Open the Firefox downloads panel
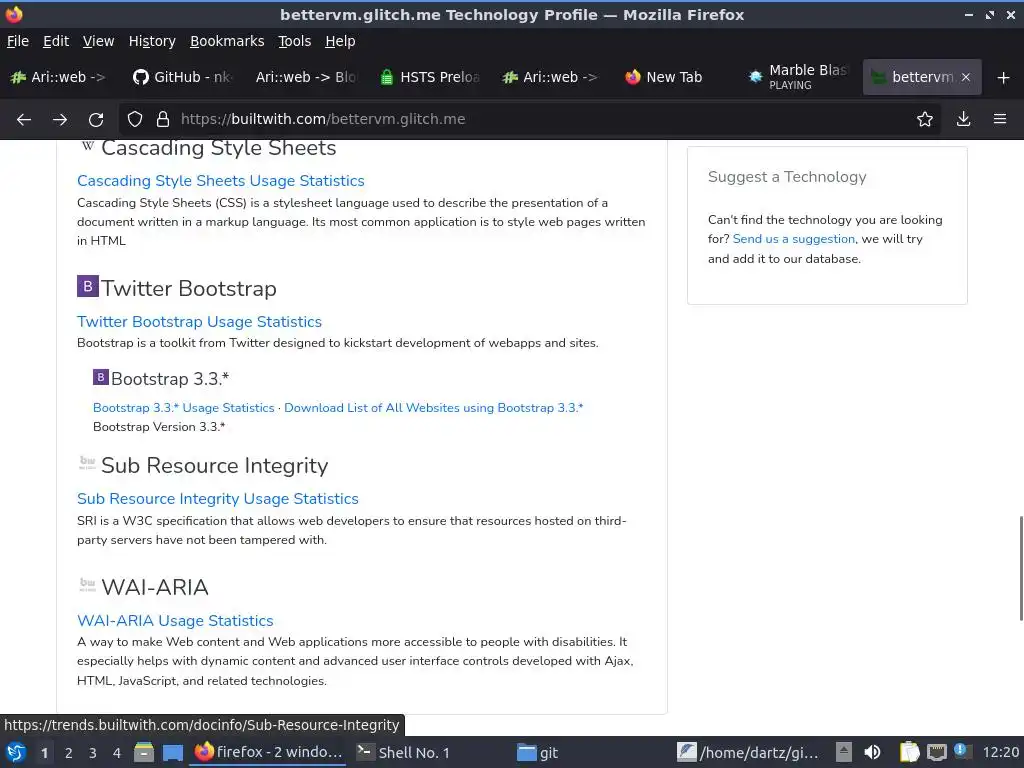This screenshot has height=768, width=1024. click(x=963, y=120)
